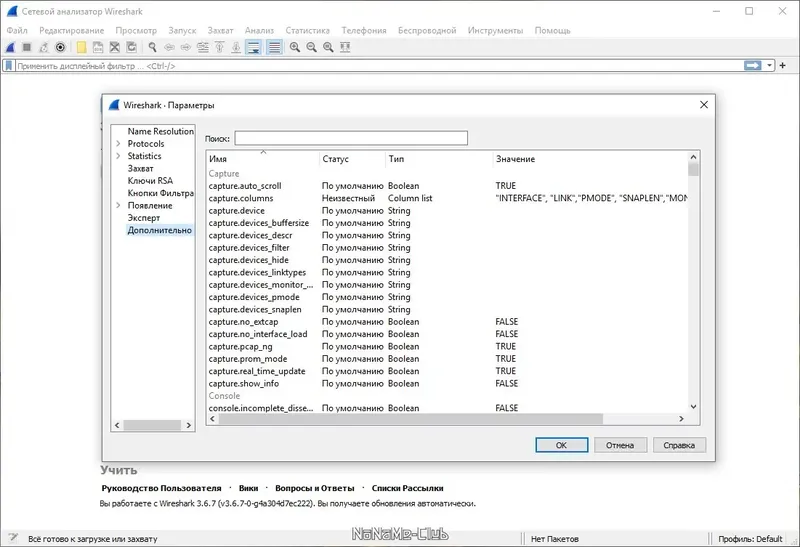800x547 pixels.
Task: Zoom in on main window text
Action: [x=295, y=47]
